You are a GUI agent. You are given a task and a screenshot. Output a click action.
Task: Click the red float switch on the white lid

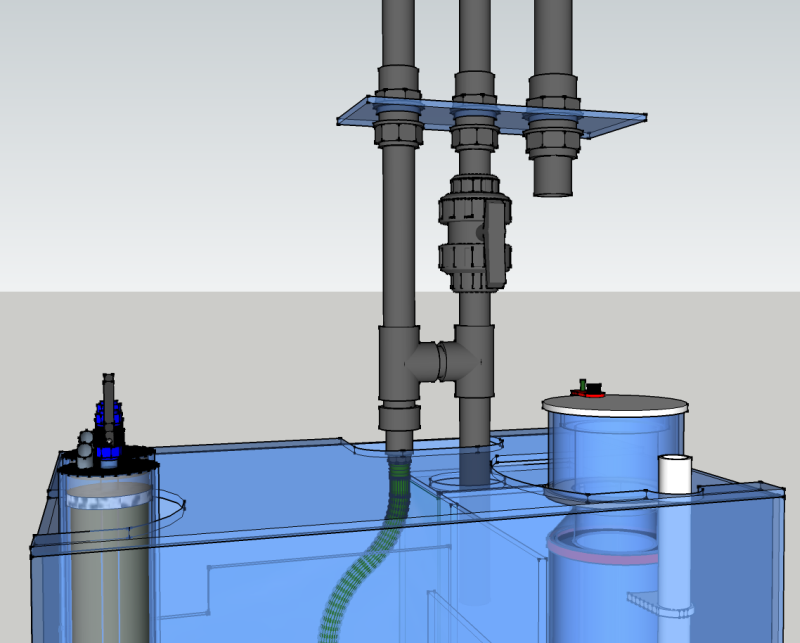588,389
